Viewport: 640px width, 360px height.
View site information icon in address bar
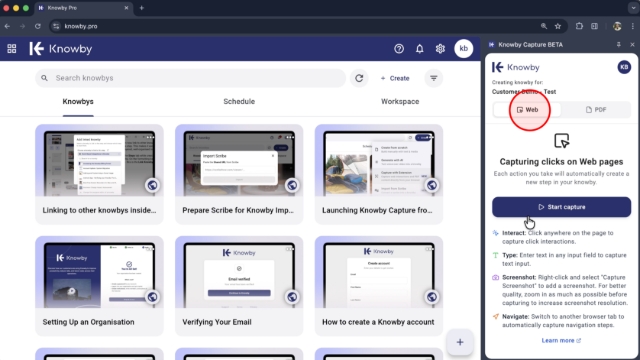56,26
